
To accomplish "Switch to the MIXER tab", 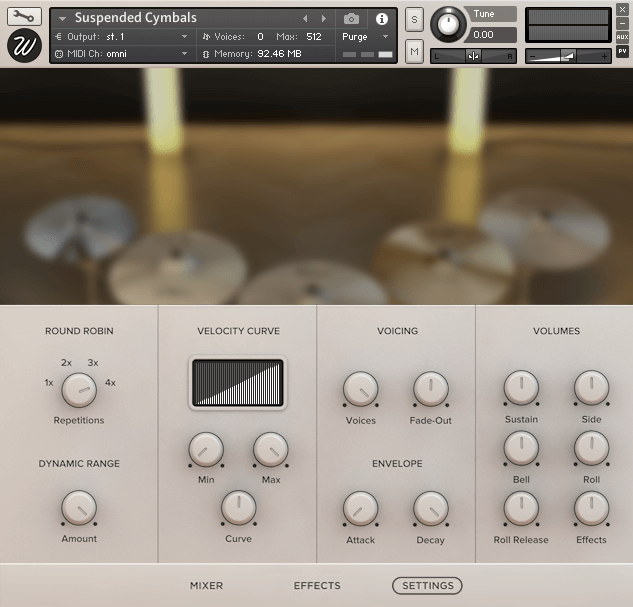I will click(x=206, y=586).
